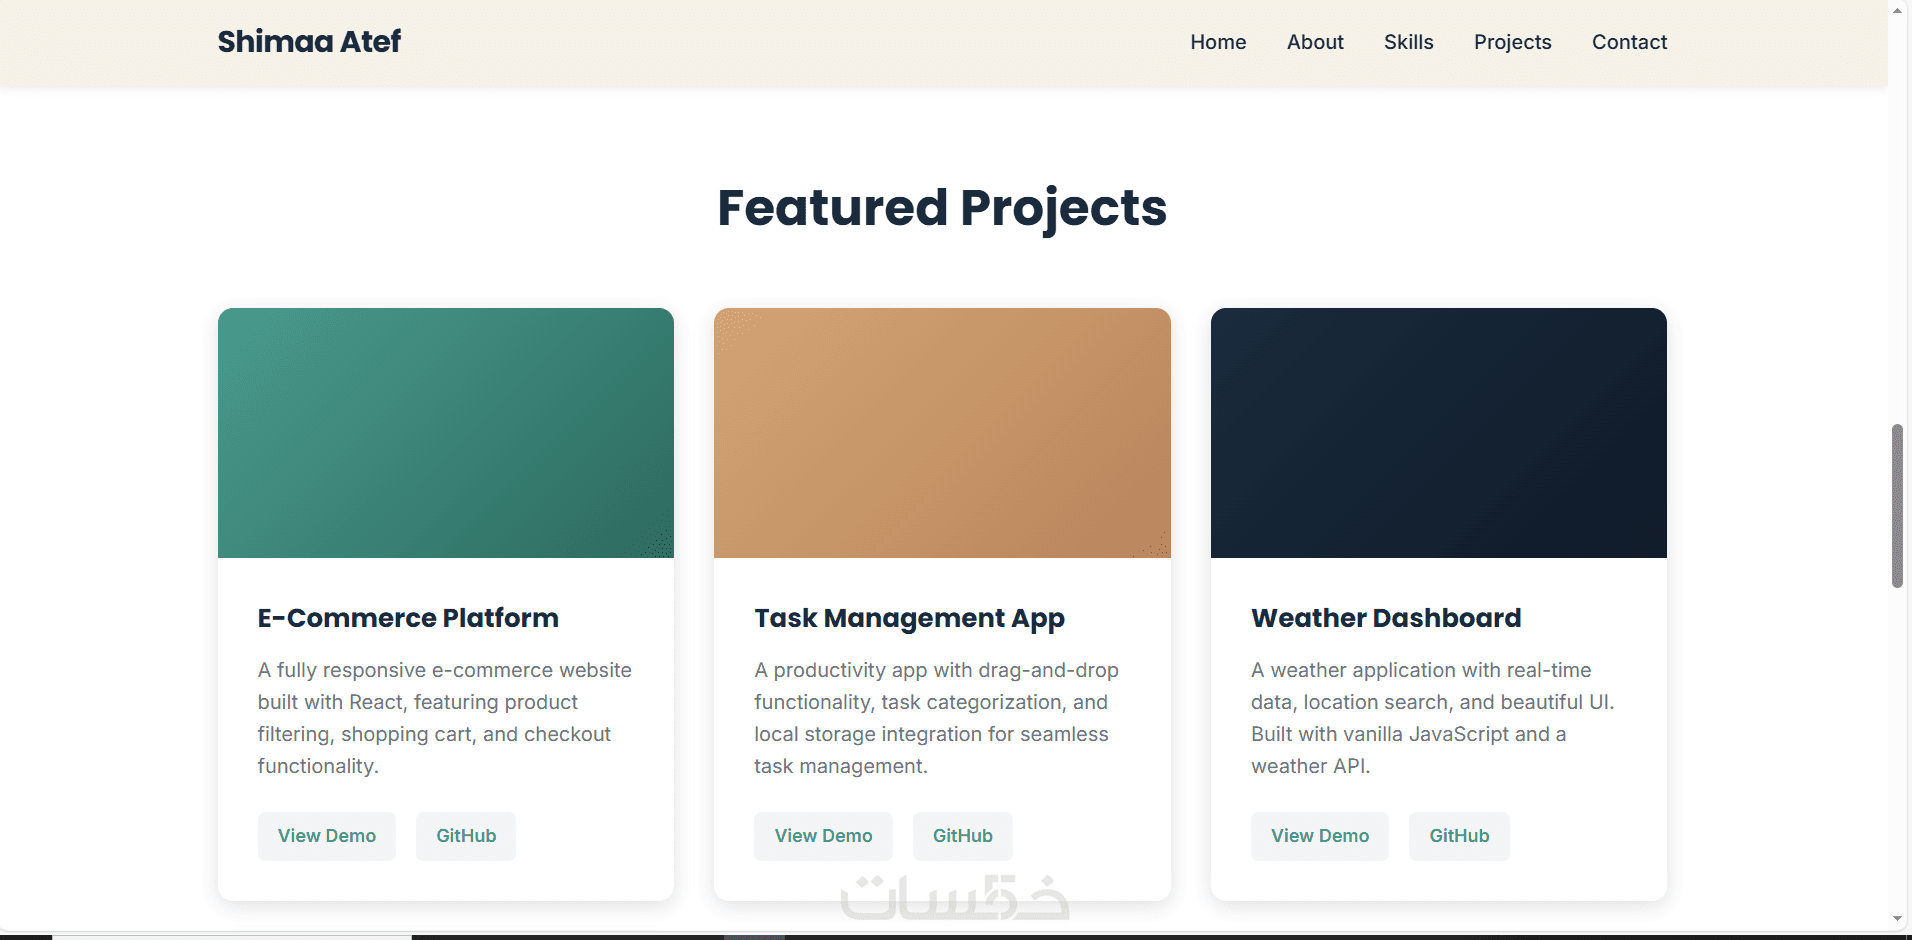Click the Shimaa Atef site logo
The image size is (1912, 940).
coord(309,41)
